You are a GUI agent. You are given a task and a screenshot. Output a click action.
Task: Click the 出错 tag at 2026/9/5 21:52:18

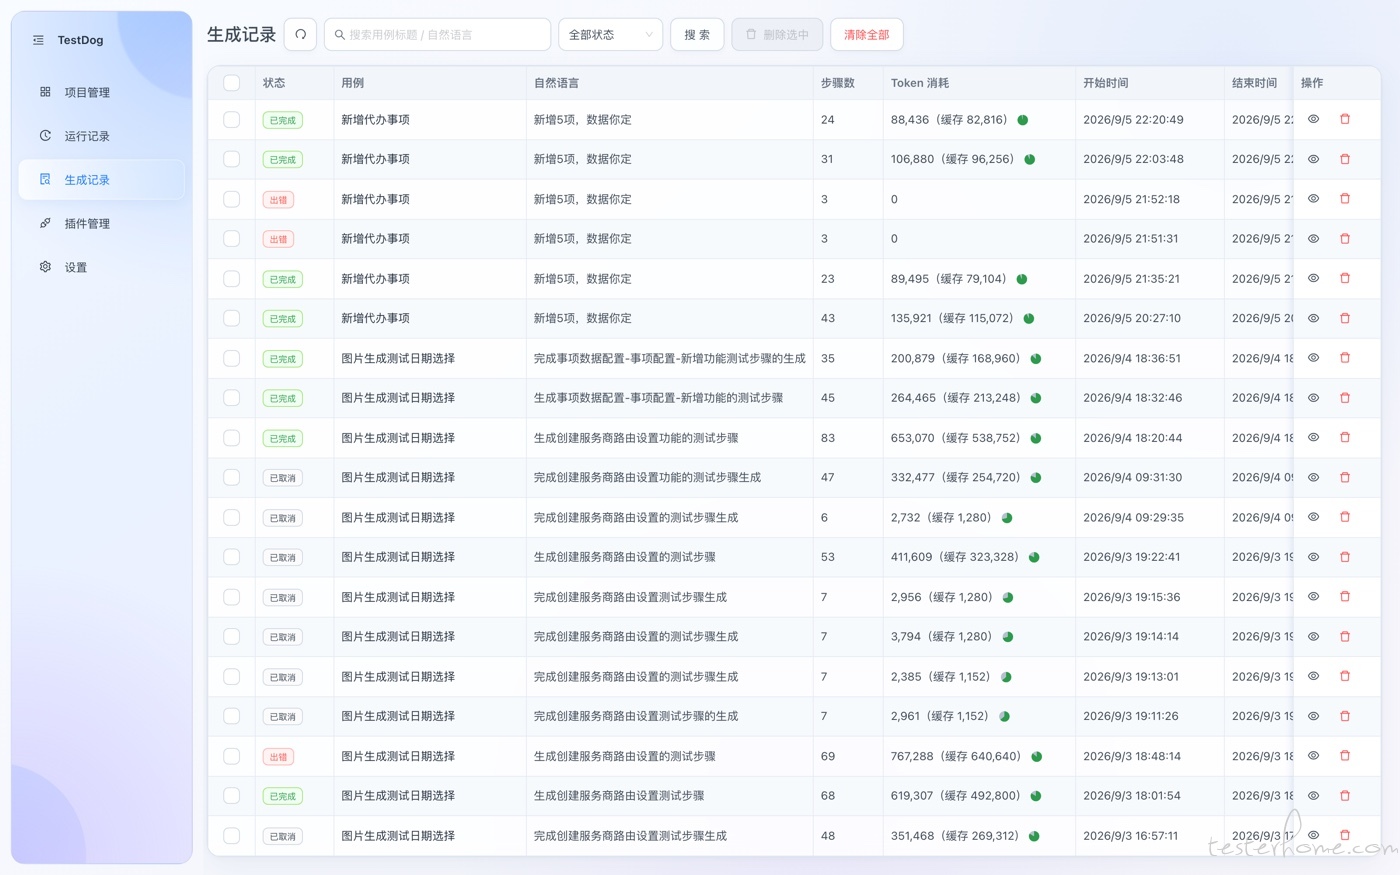pos(278,199)
